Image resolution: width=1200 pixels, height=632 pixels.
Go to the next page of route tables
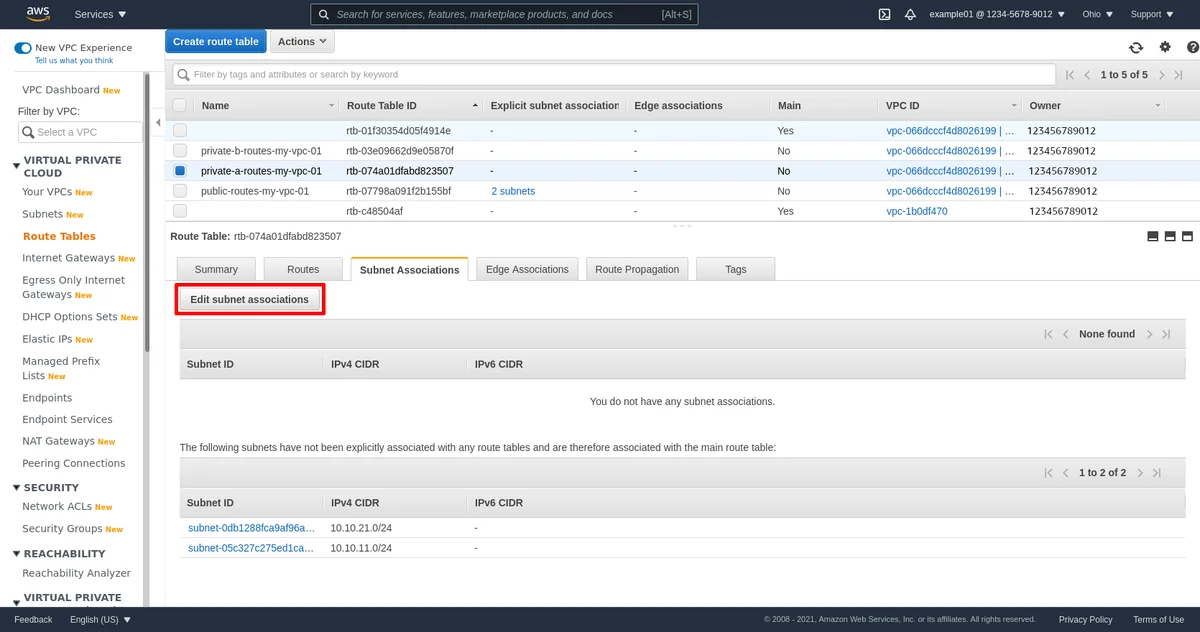1159,75
